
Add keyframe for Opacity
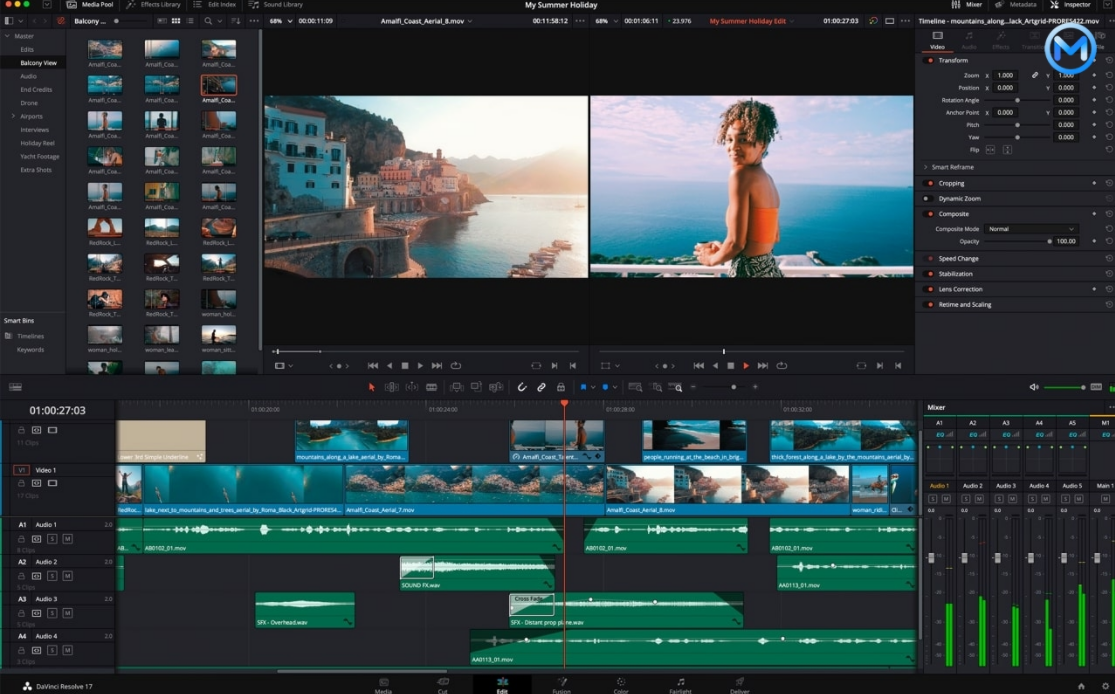point(1094,241)
